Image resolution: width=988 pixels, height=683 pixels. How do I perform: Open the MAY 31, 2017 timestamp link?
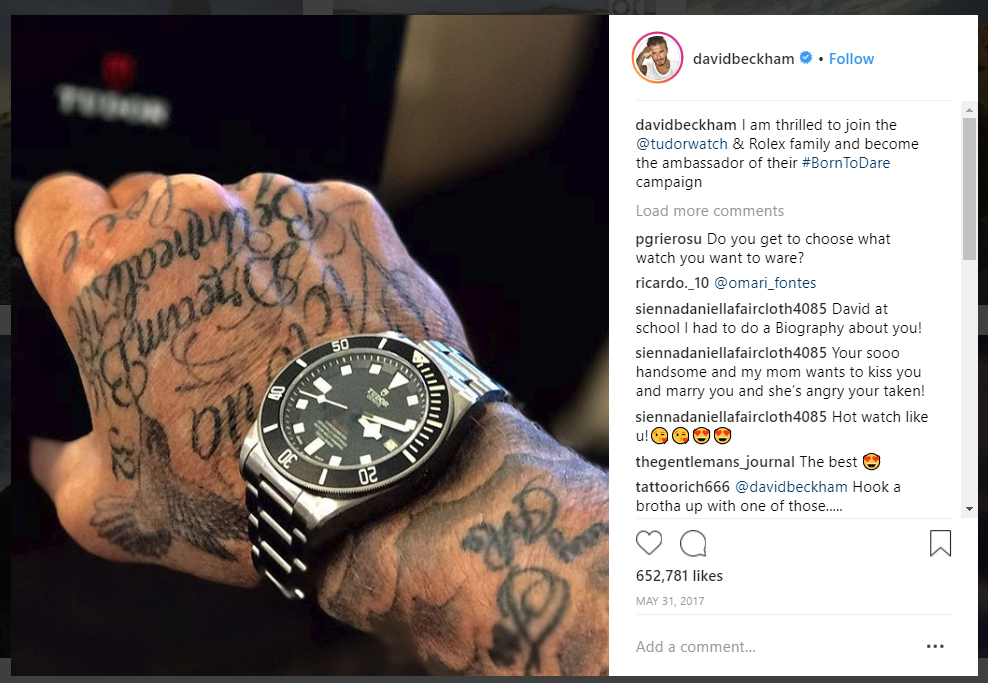tap(670, 601)
